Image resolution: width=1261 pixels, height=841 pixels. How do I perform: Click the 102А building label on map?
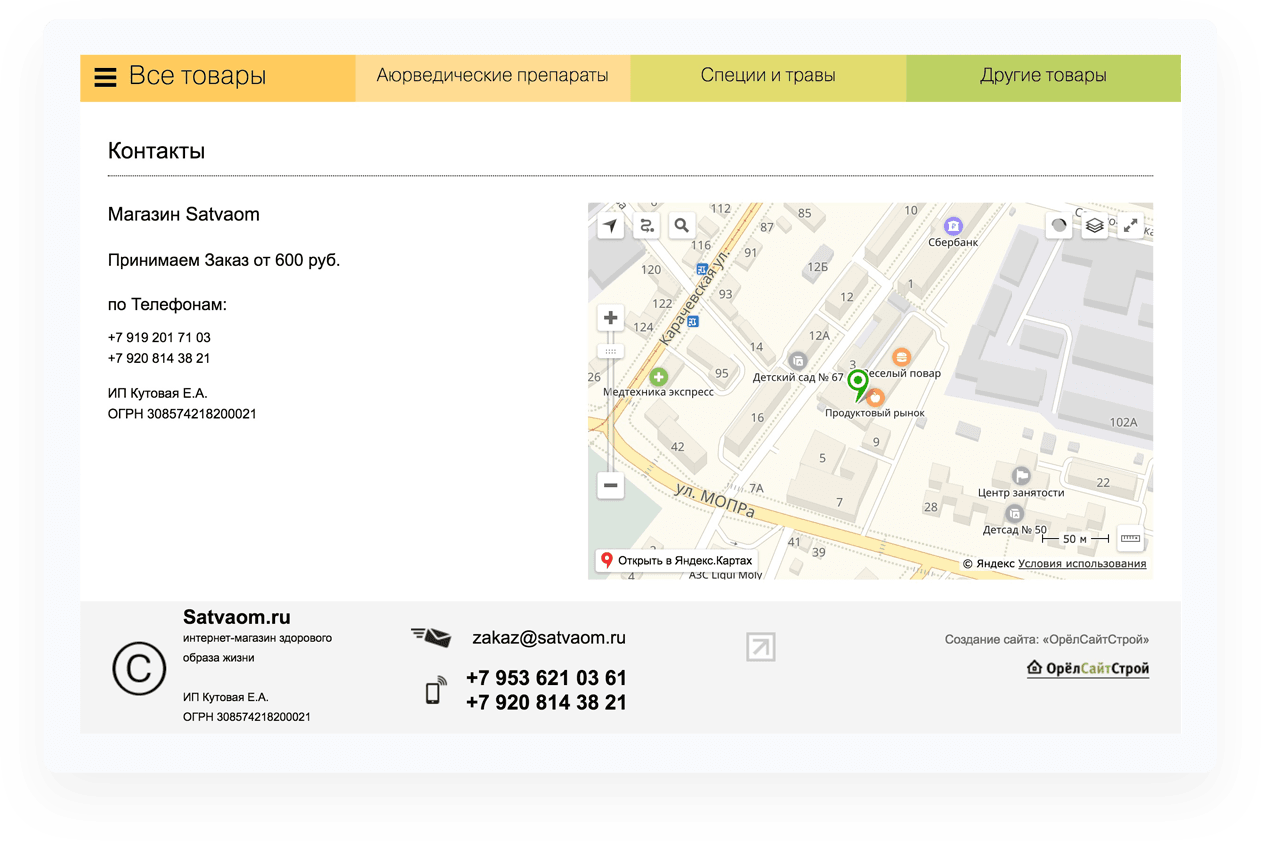point(1124,423)
